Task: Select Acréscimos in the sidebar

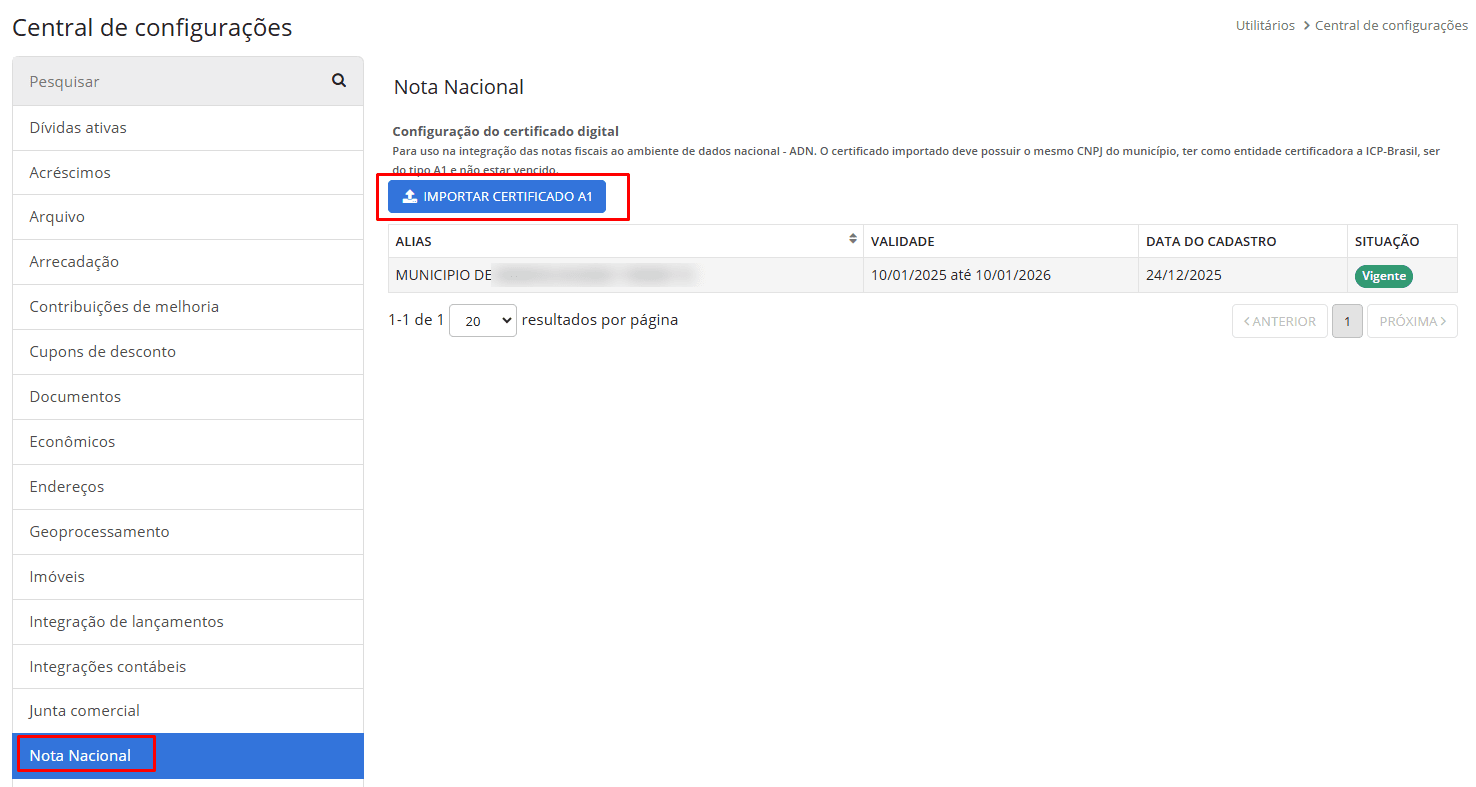Action: 70,173
